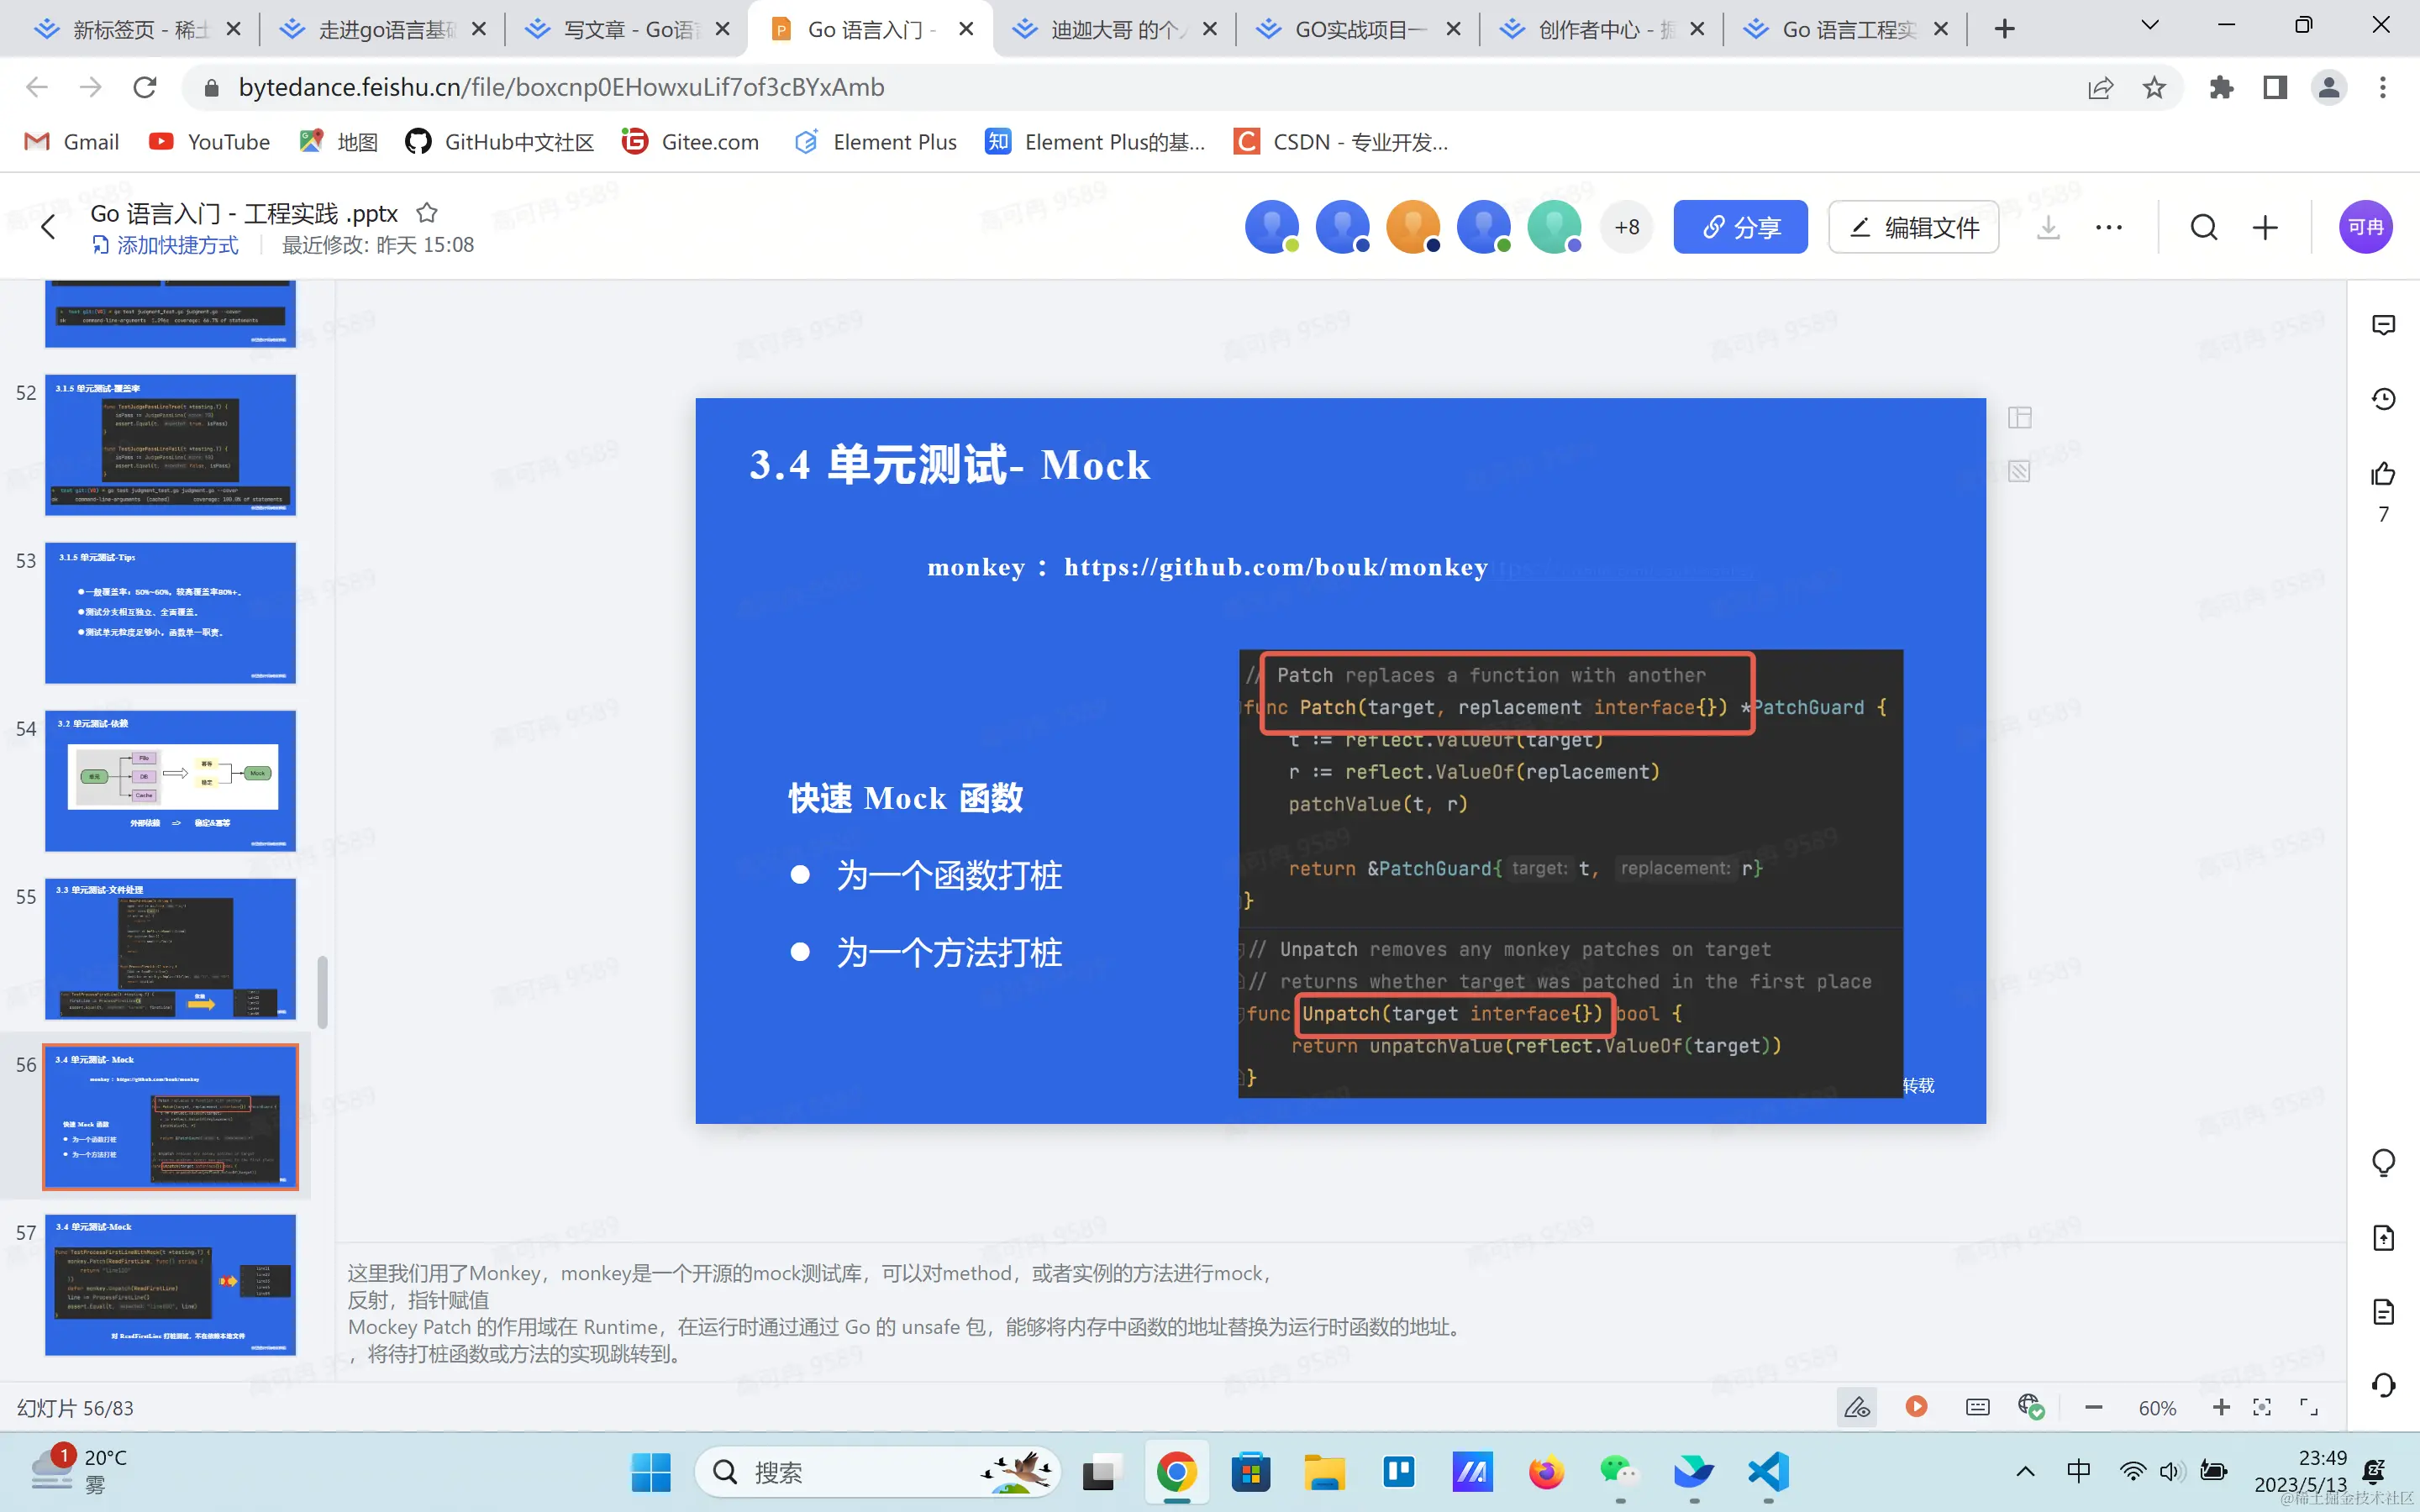
Task: Select slide 54 thumbnail
Action: click(170, 780)
